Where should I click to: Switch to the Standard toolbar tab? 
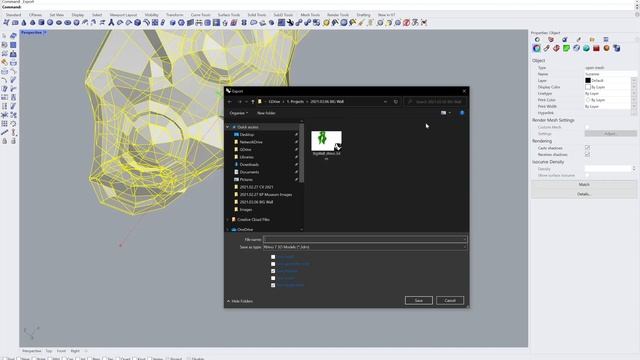[13, 15]
